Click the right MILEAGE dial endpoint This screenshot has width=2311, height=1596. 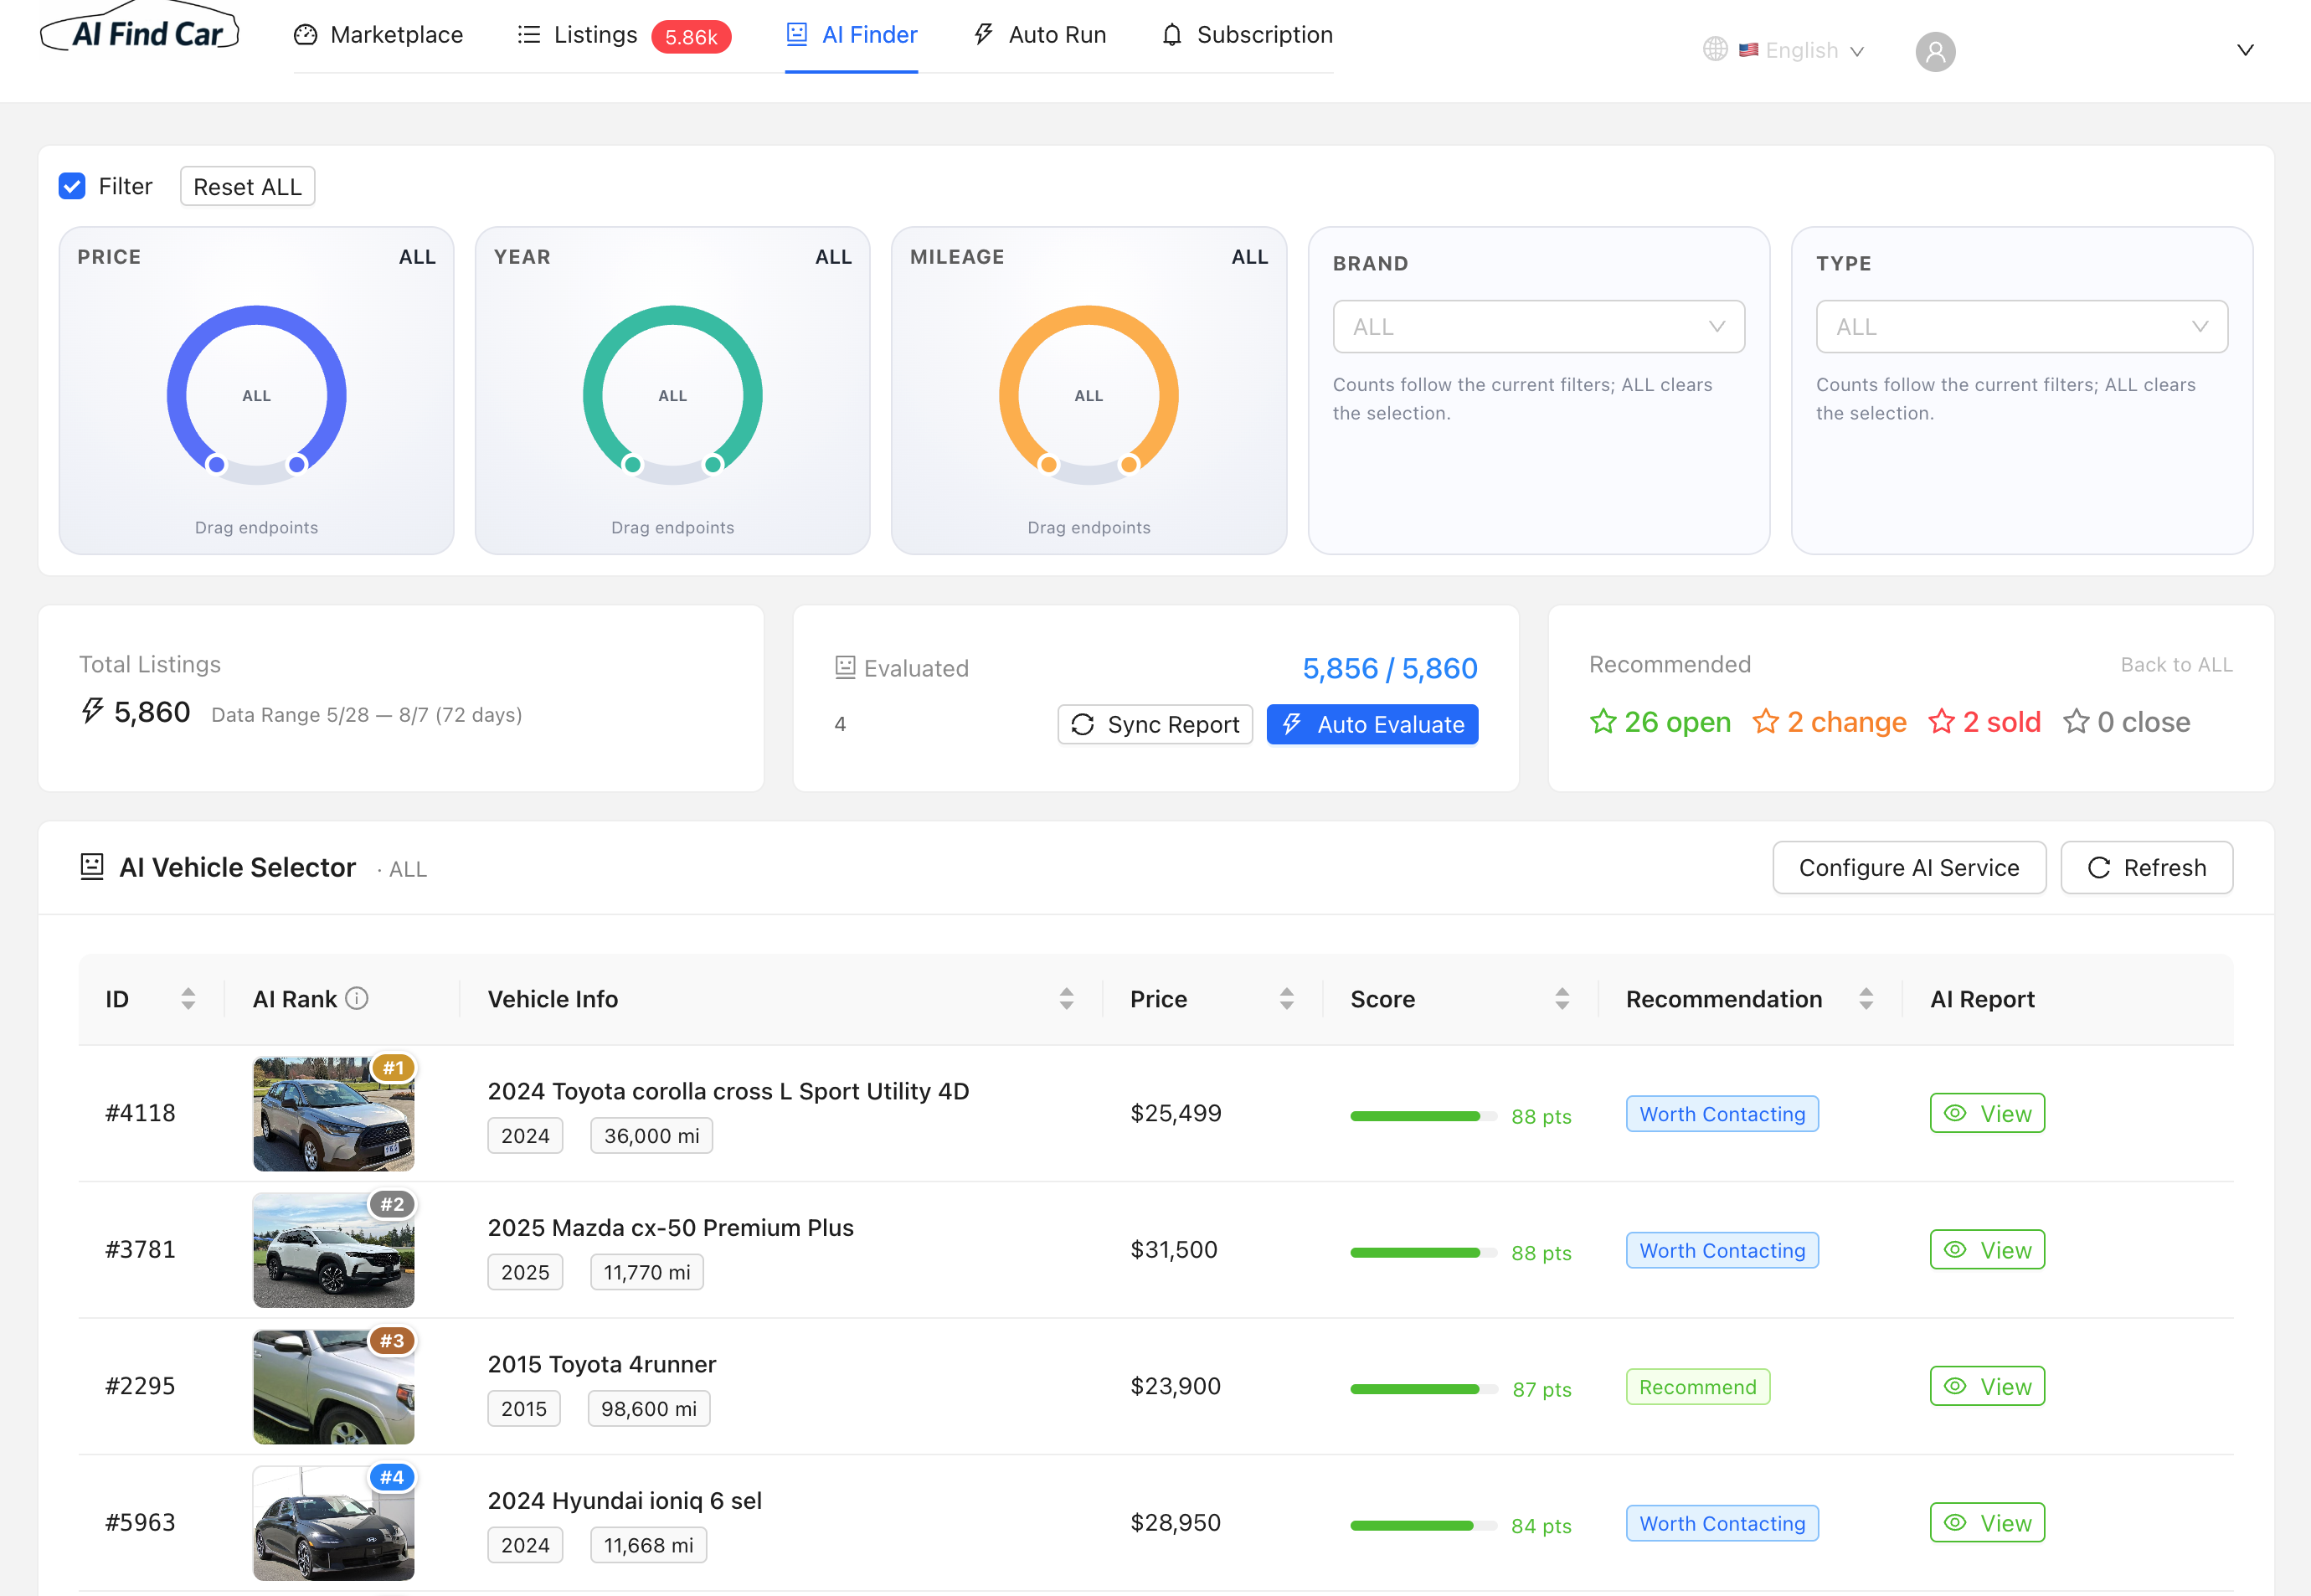pyautogui.click(x=1129, y=464)
